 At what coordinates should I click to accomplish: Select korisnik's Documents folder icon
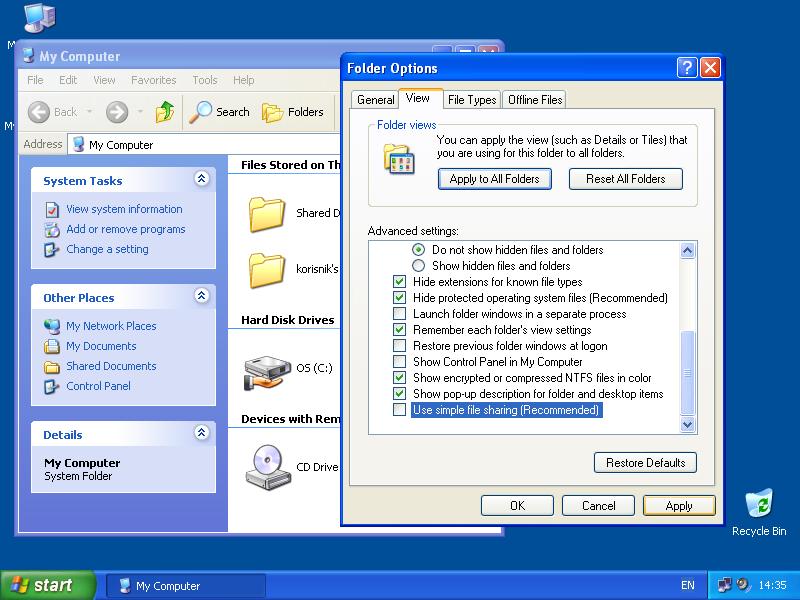point(266,269)
